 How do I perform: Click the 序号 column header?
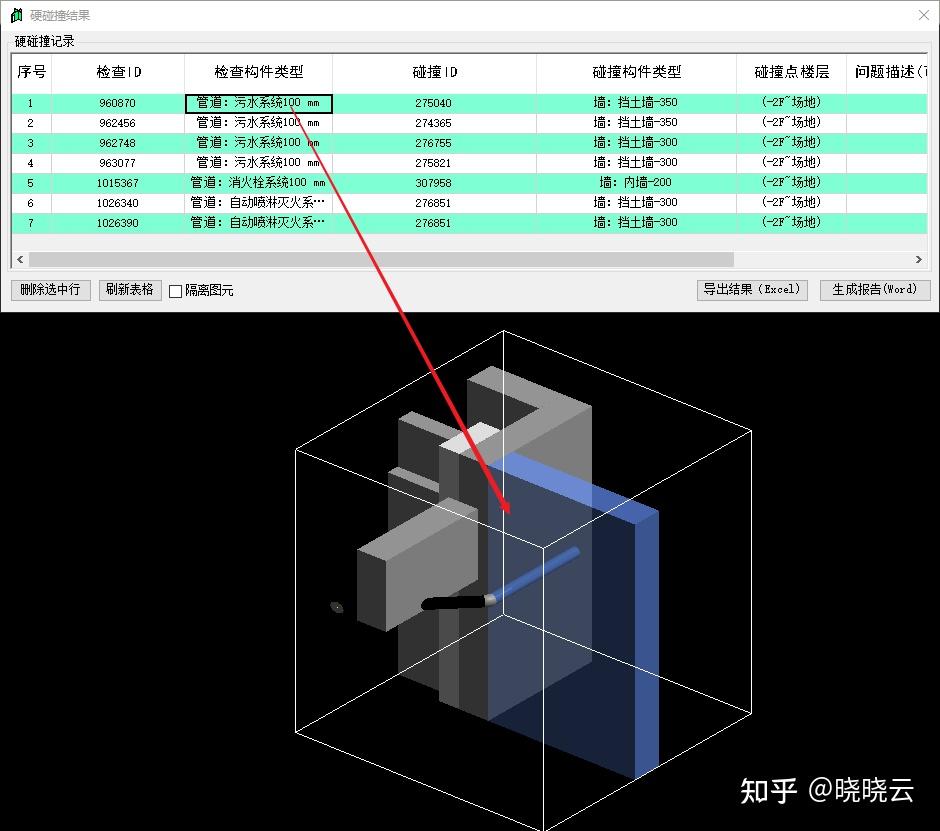pos(30,72)
